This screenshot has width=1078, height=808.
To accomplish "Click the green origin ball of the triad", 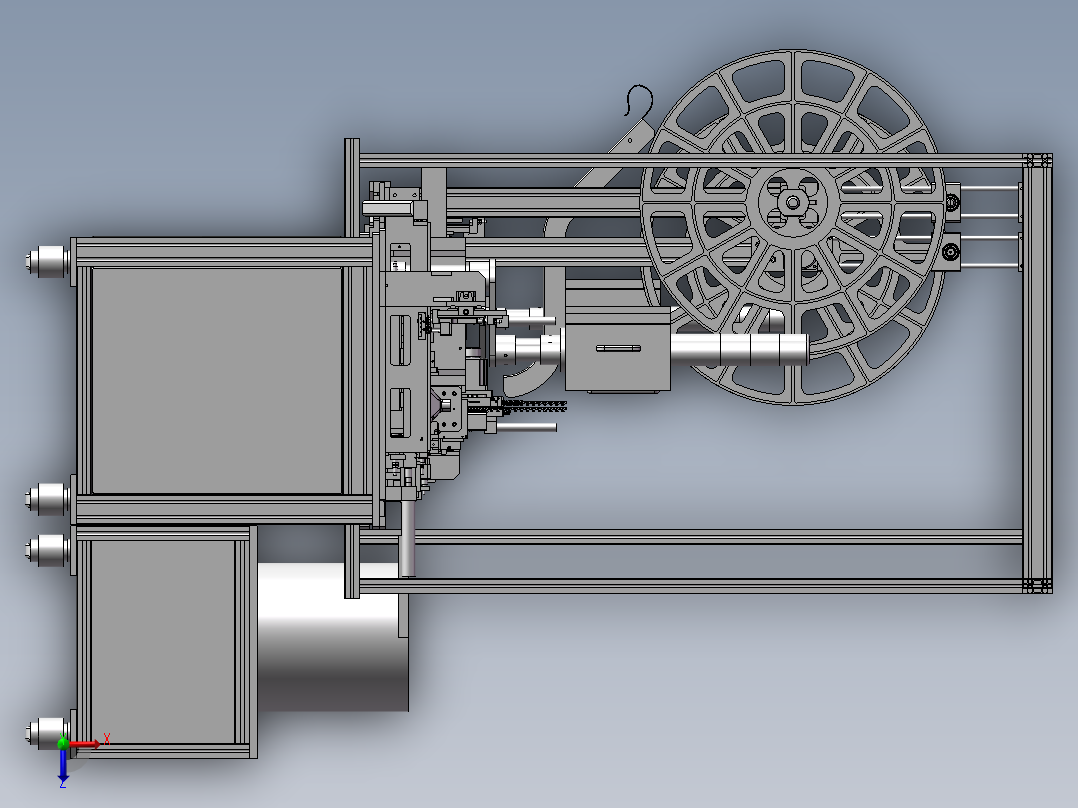I will tap(63, 743).
